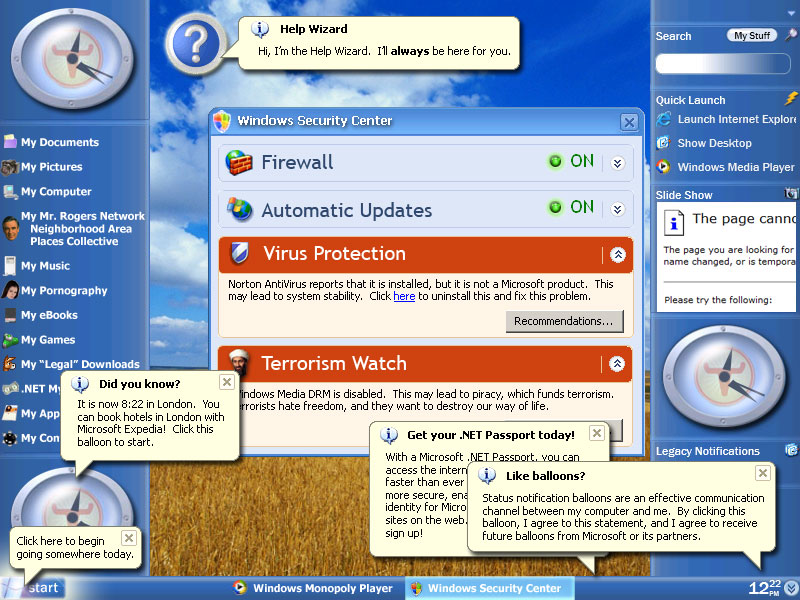The image size is (800, 600).
Task: Click the Mr. Rogers Network icon
Action: (x=11, y=229)
